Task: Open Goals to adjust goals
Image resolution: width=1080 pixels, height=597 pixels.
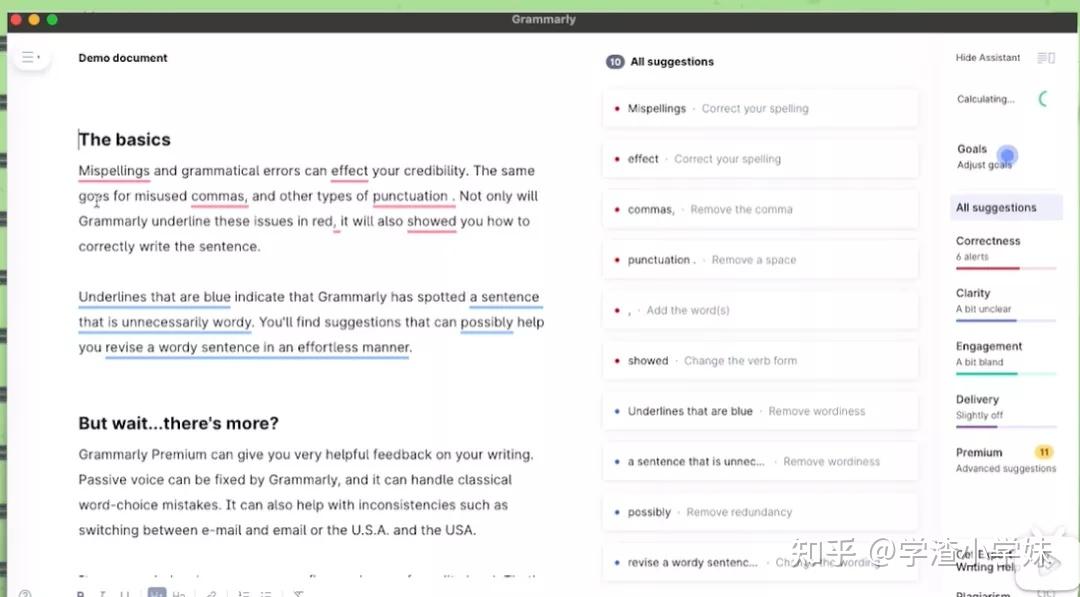Action: tap(984, 156)
